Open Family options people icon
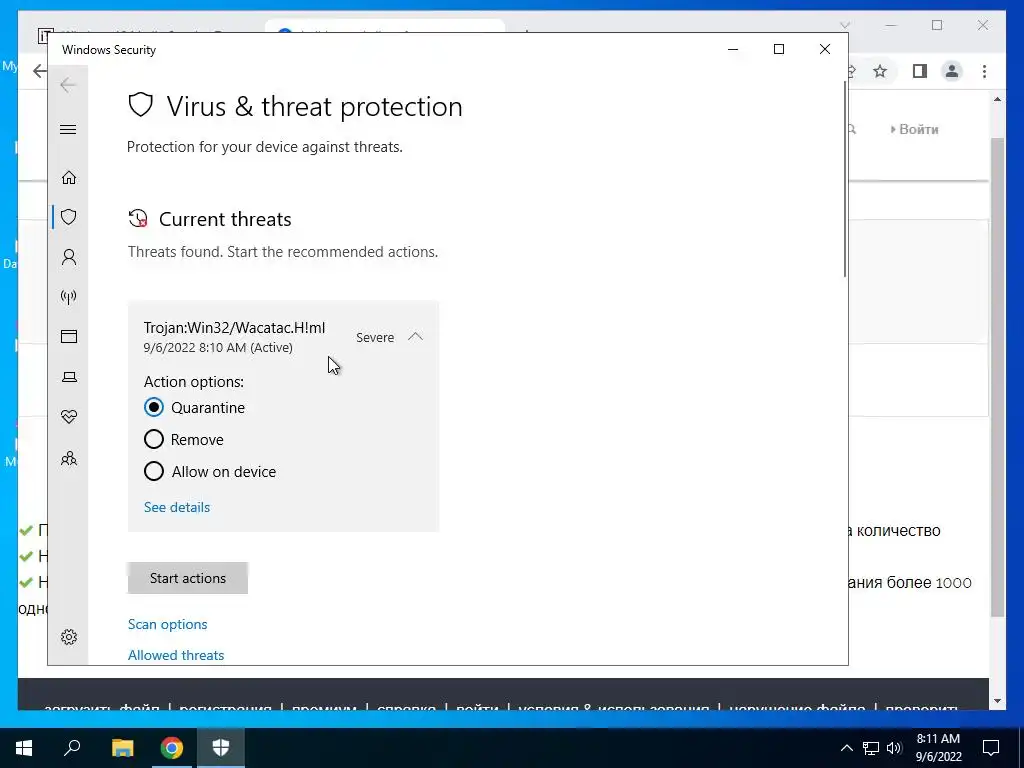 (69, 458)
